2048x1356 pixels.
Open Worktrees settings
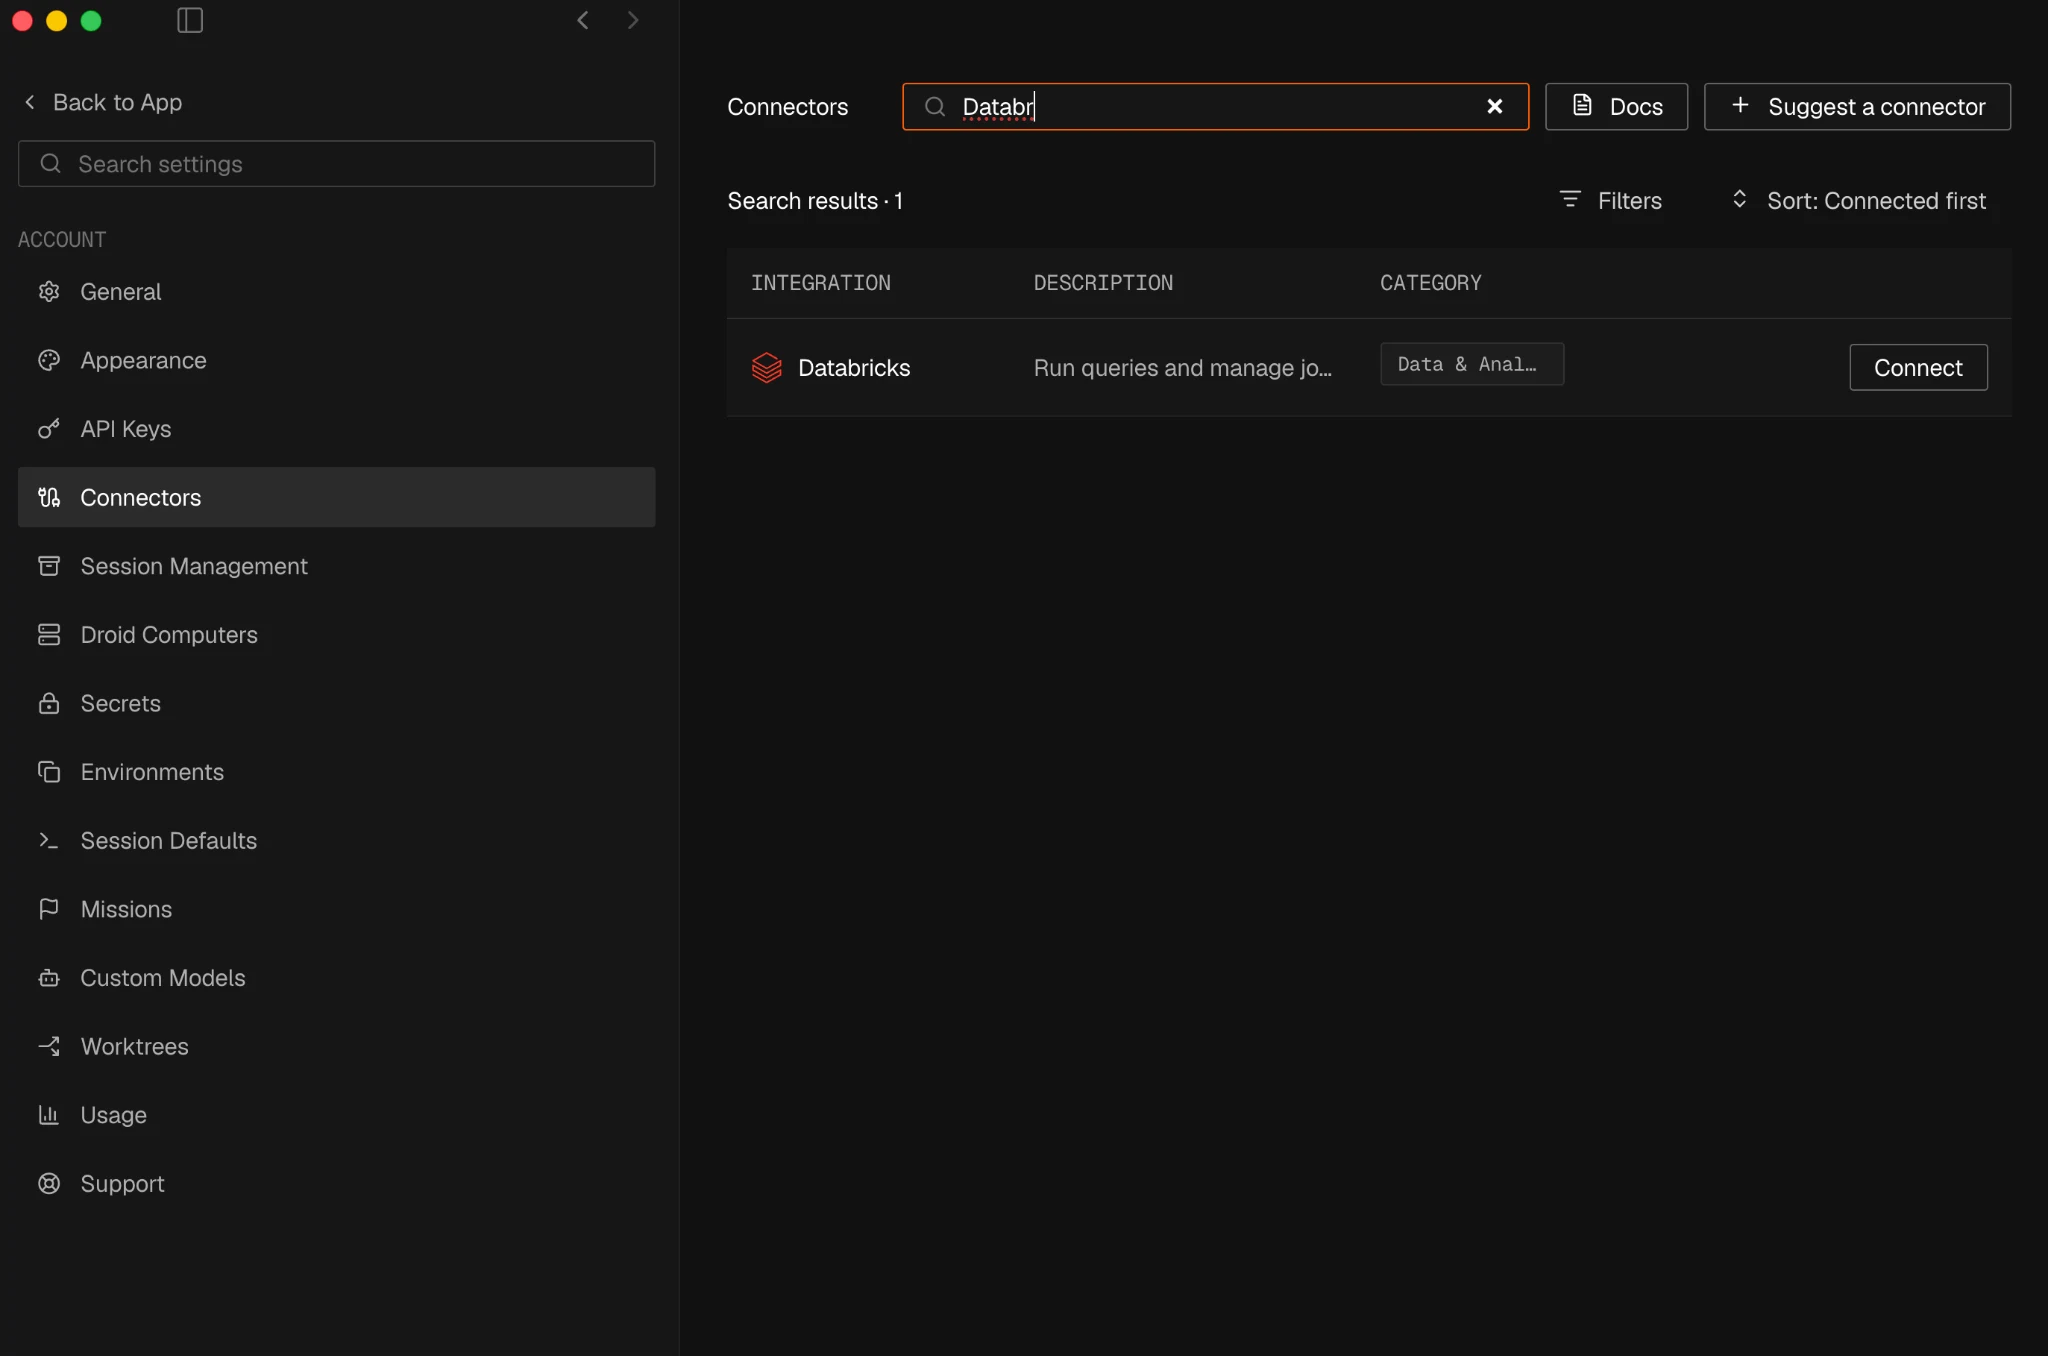(x=336, y=1046)
